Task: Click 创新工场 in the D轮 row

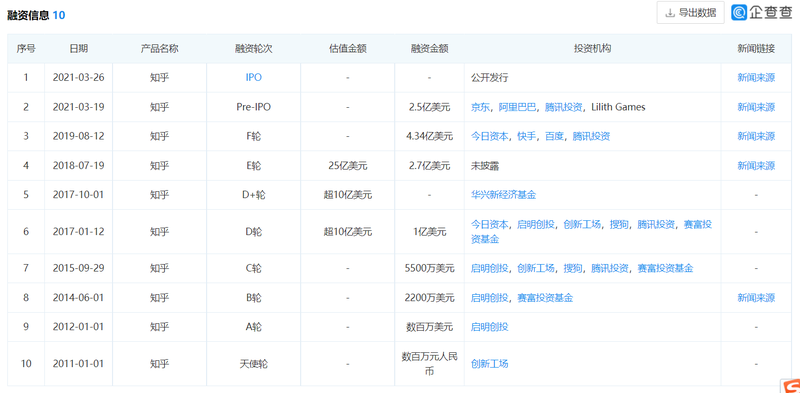Action: tap(582, 224)
